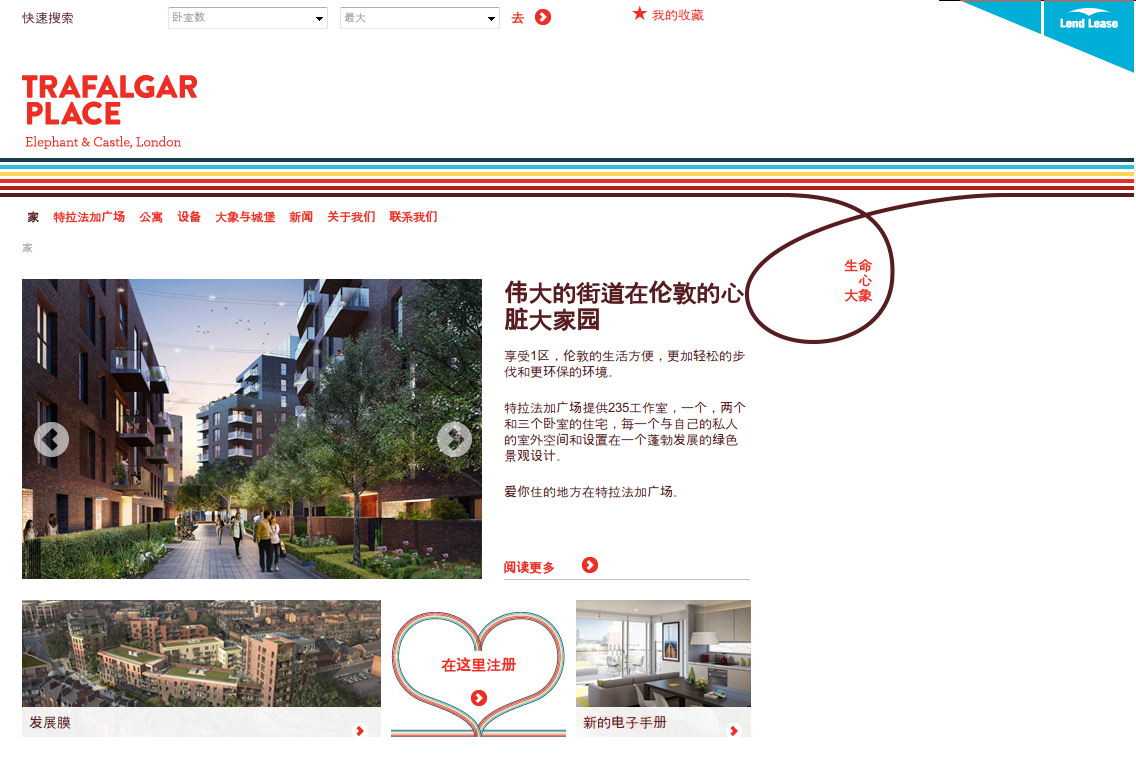Open 特拉法加广场 menu item

pos(89,217)
